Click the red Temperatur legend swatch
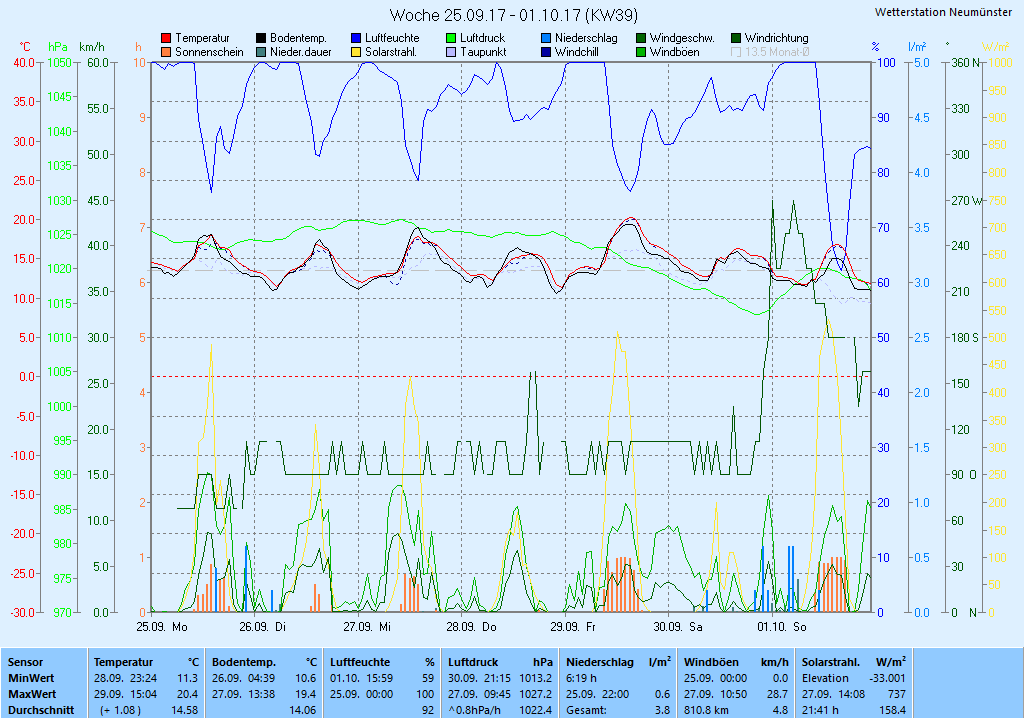Image resolution: width=1024 pixels, height=718 pixels. [x=166, y=38]
